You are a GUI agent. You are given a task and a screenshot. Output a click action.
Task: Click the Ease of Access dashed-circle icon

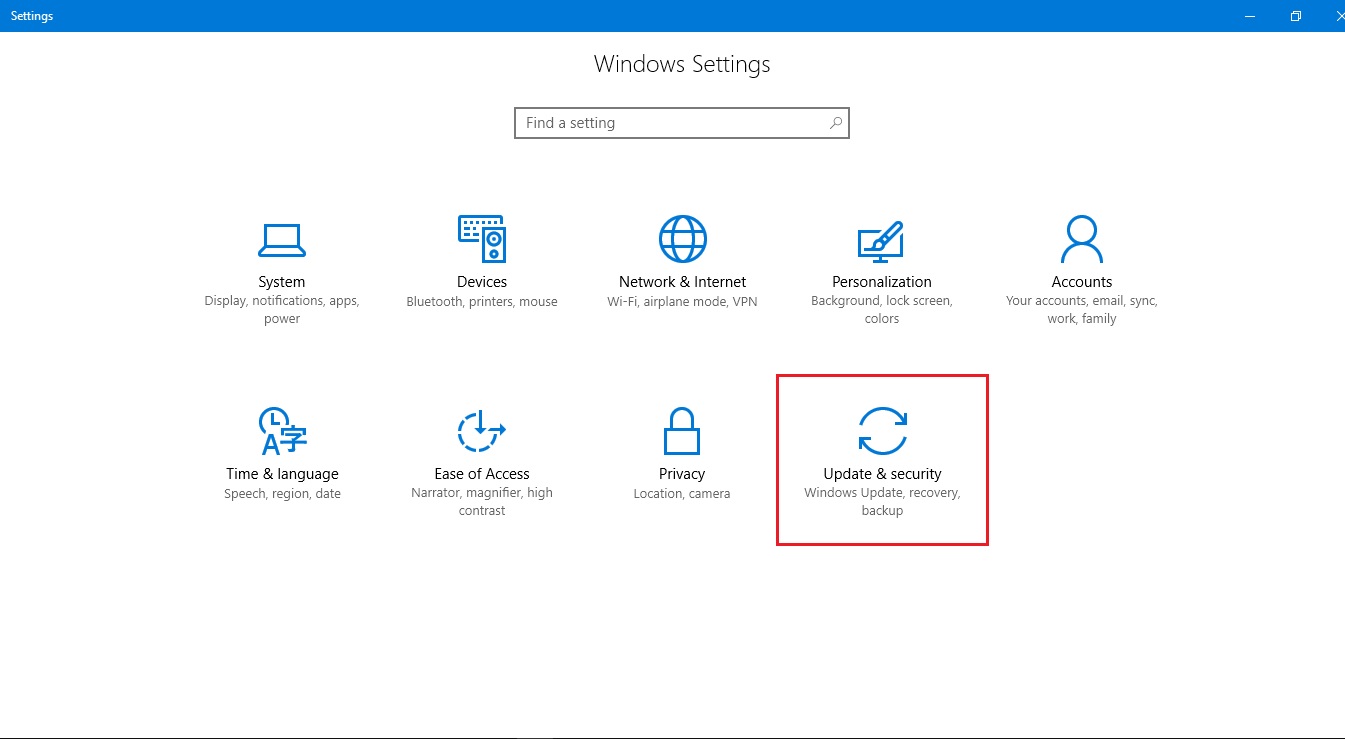pos(481,431)
